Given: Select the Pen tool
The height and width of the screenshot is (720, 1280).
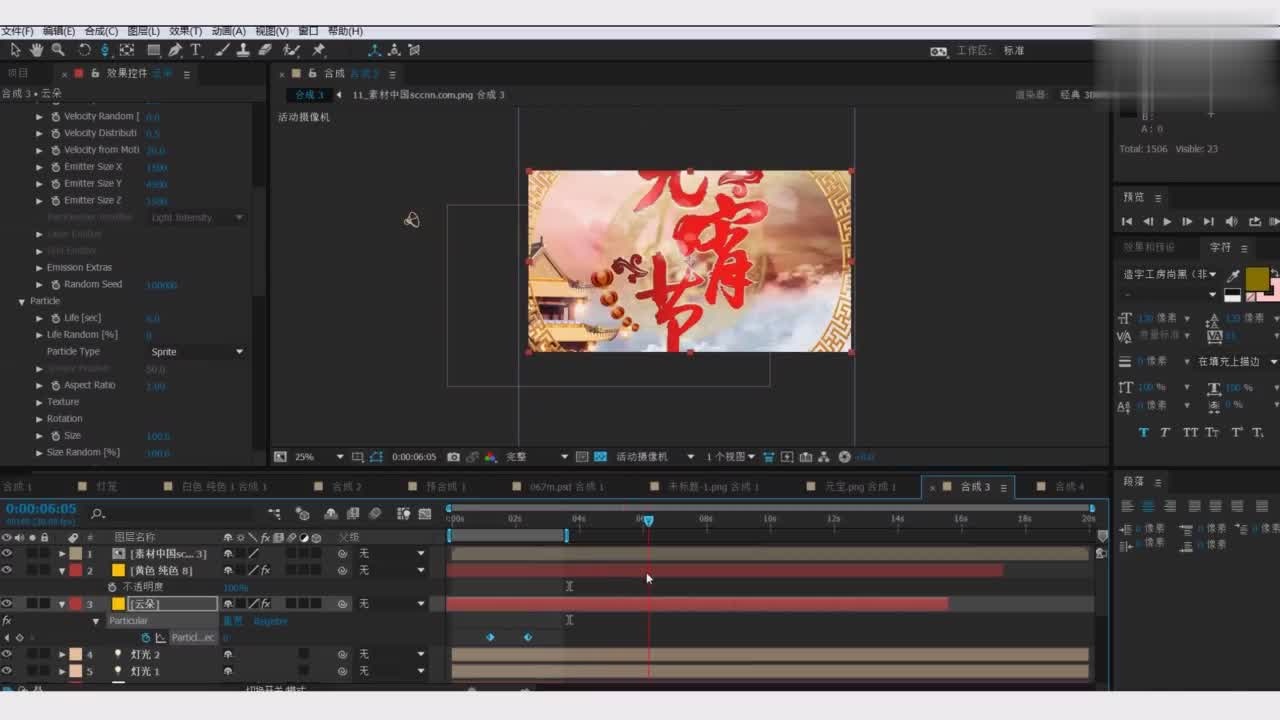Looking at the screenshot, I should [175, 50].
